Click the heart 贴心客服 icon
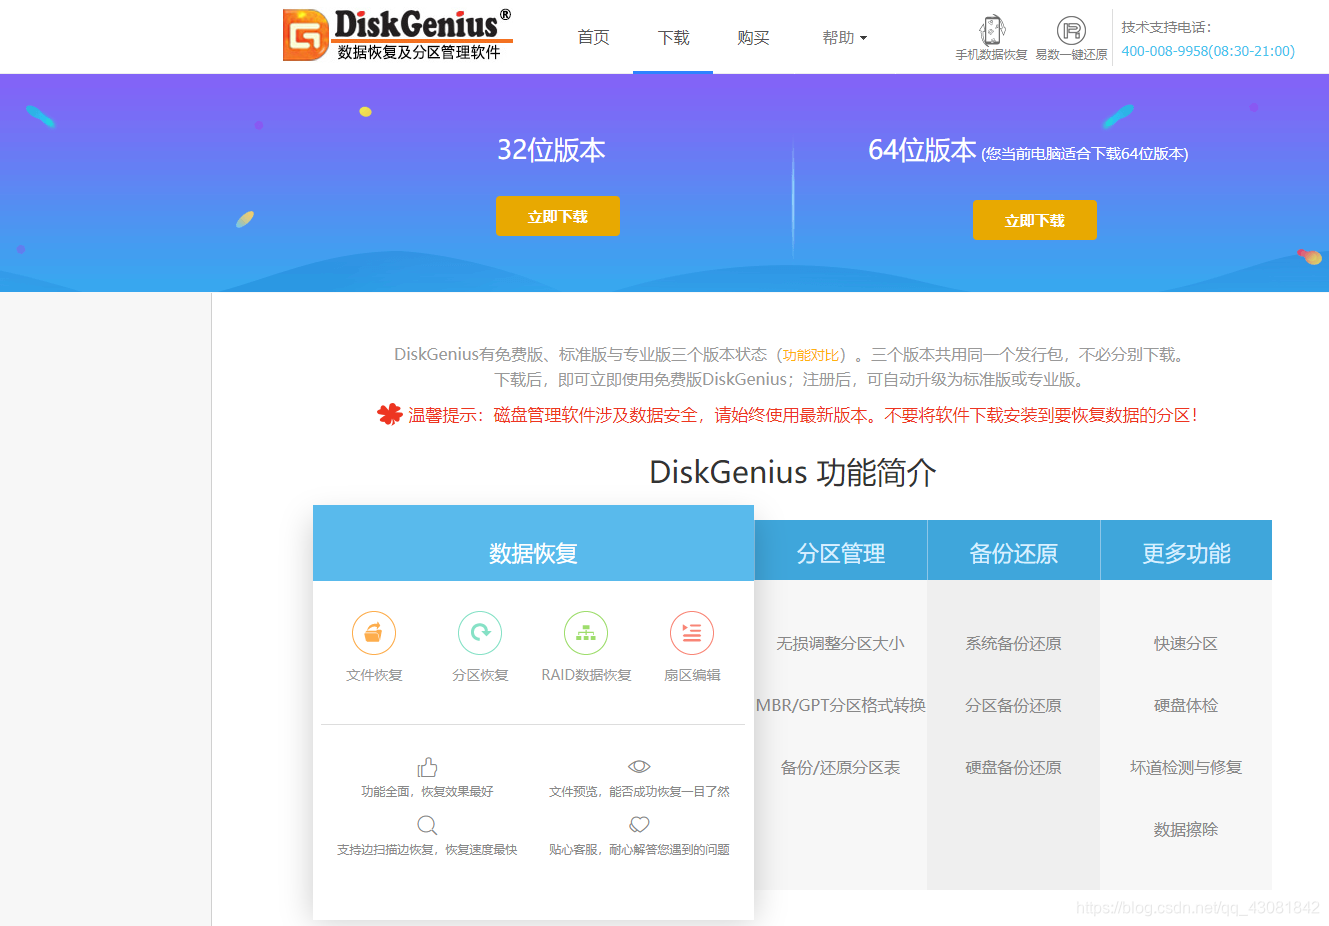The height and width of the screenshot is (926, 1329). click(639, 825)
